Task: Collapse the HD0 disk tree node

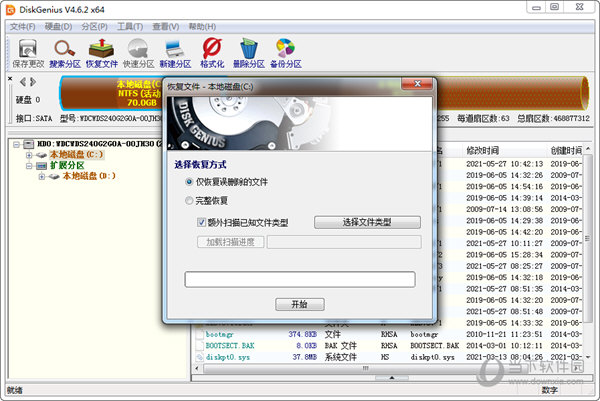Action: tap(16, 144)
